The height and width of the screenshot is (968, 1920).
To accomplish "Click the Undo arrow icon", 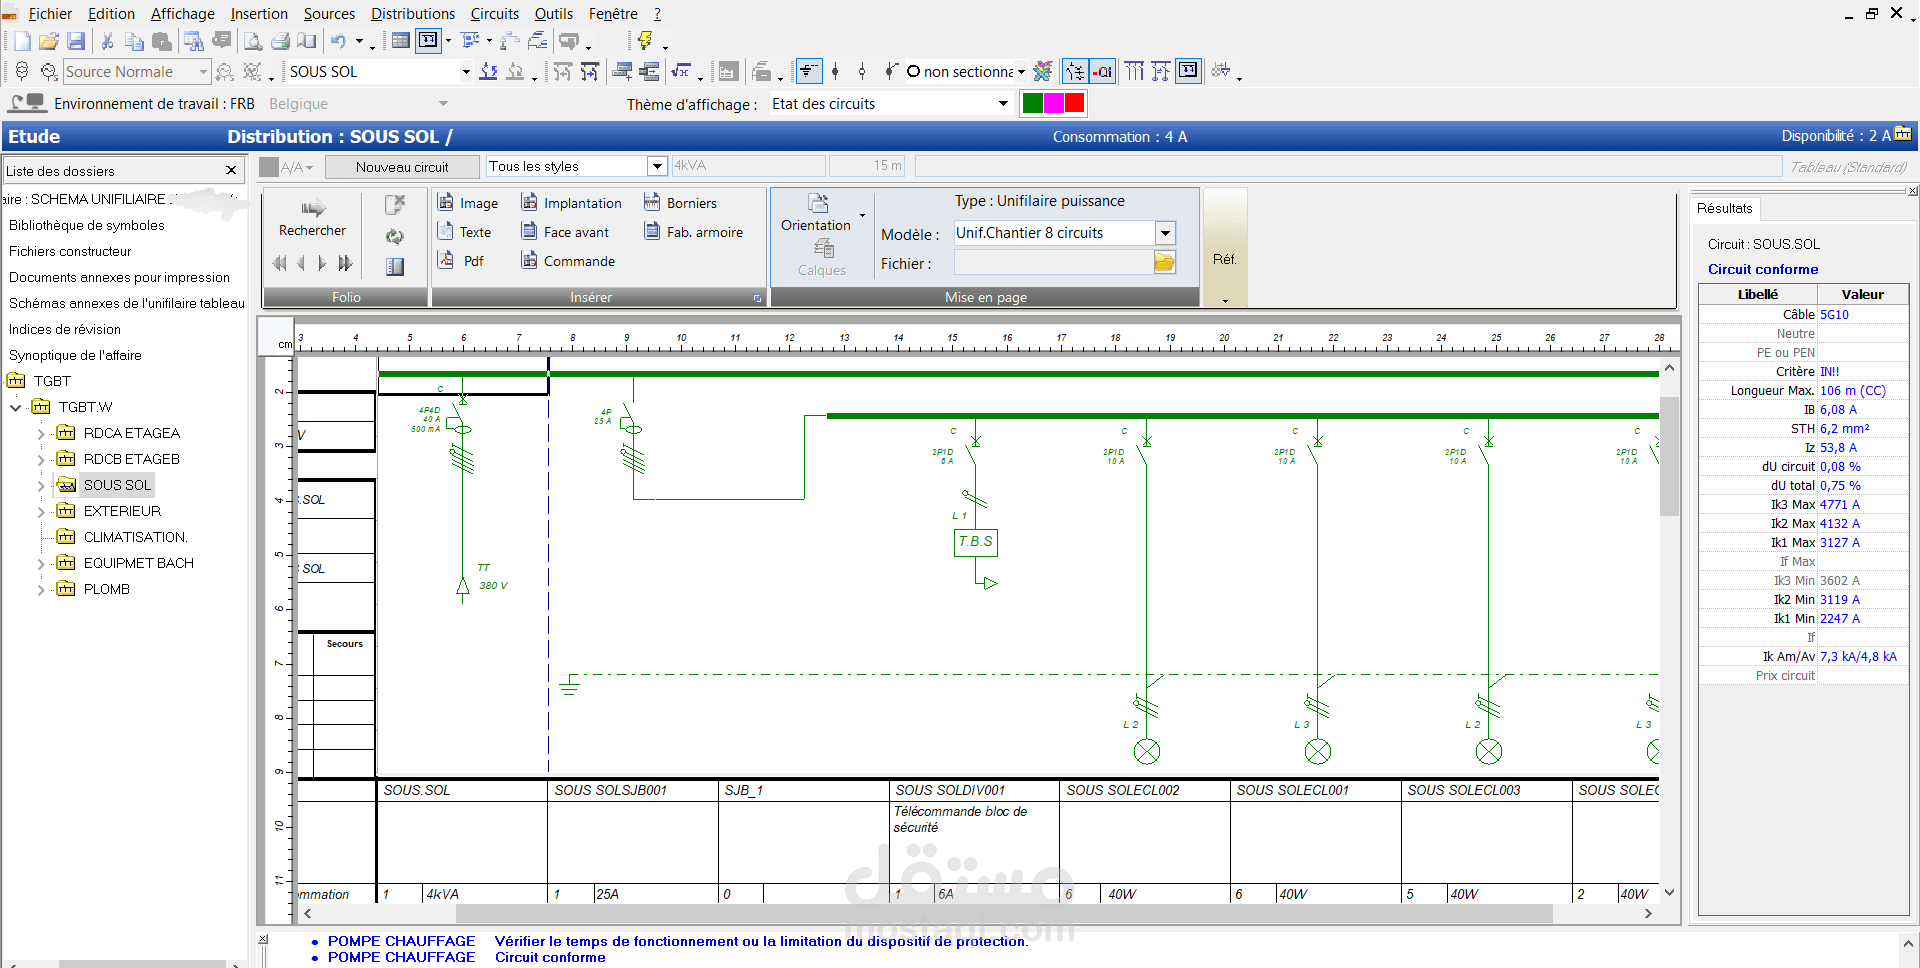I will 339,41.
